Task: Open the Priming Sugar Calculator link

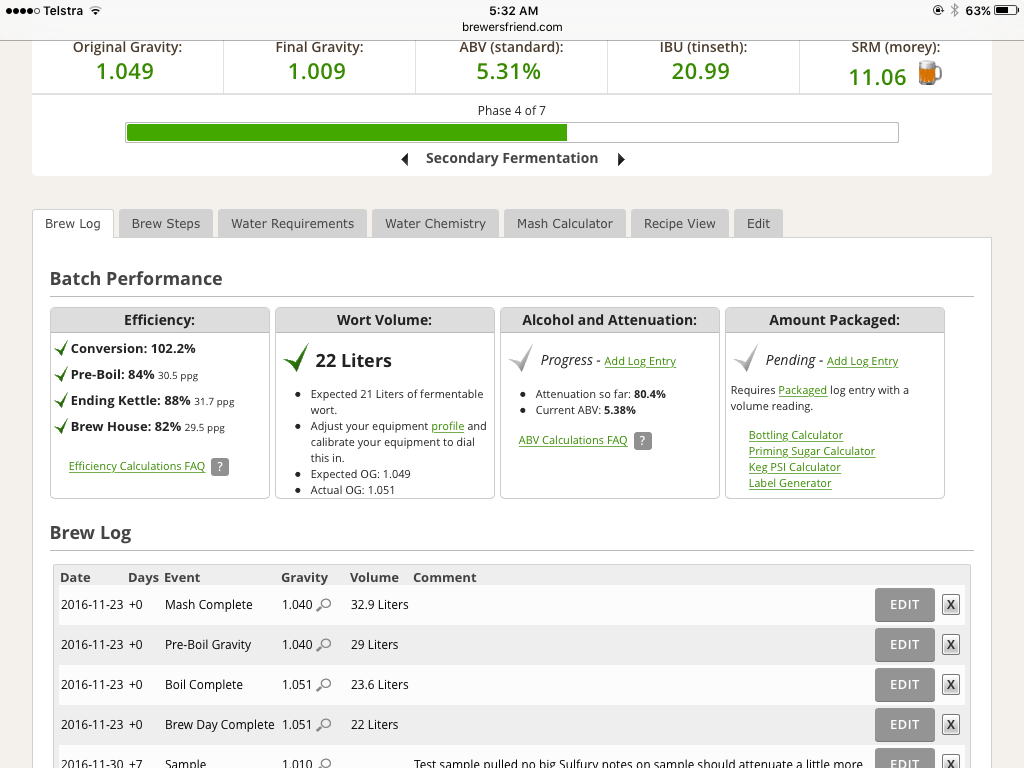Action: [x=812, y=451]
